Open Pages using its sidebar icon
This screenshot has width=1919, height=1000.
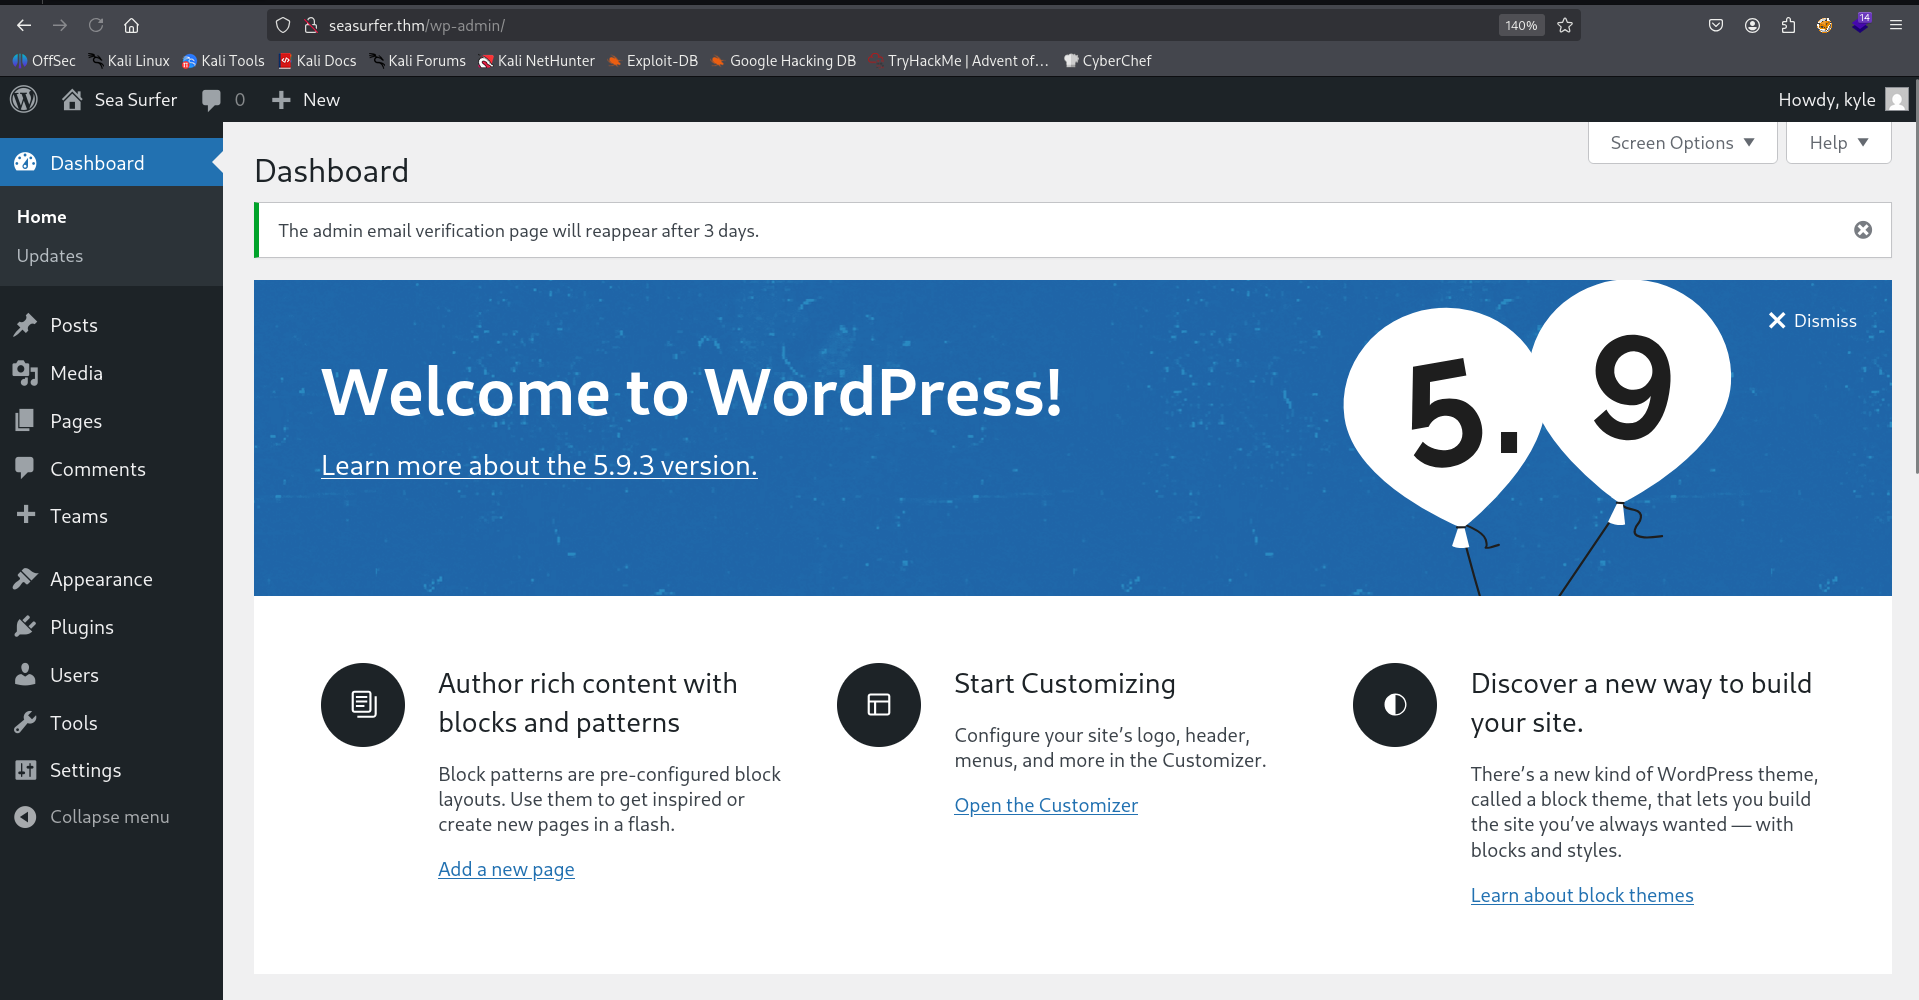coord(27,420)
